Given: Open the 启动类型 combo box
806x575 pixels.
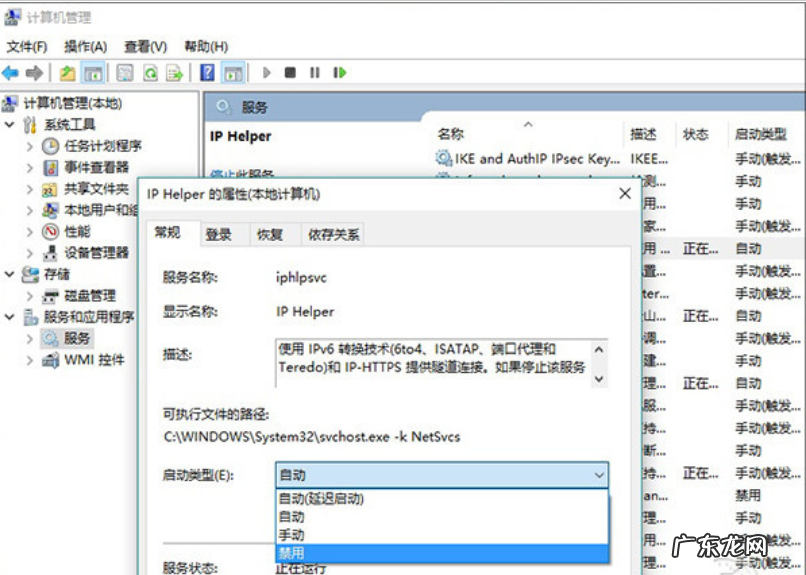Looking at the screenshot, I should (442, 475).
